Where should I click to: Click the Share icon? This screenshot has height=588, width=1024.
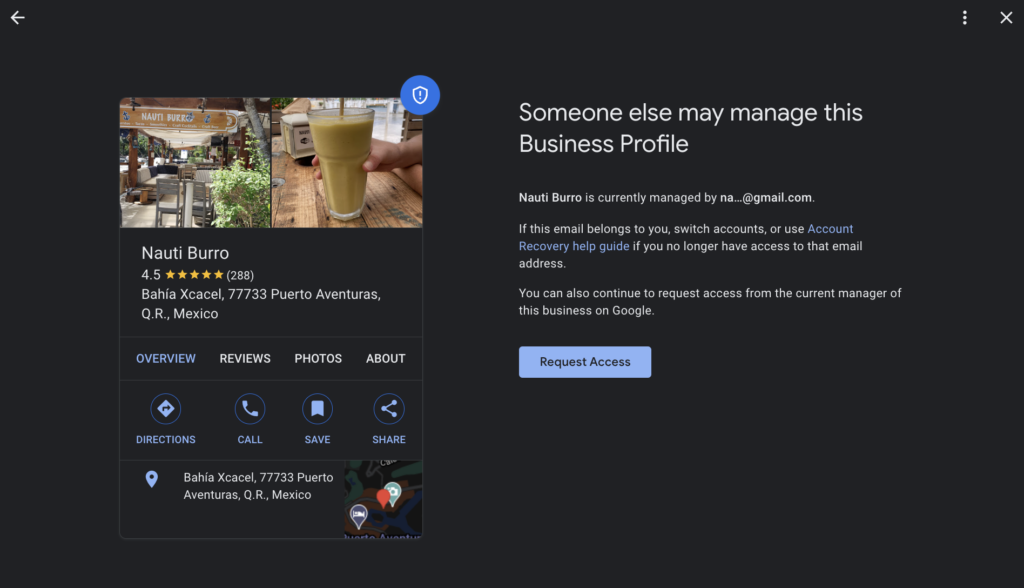(x=389, y=409)
